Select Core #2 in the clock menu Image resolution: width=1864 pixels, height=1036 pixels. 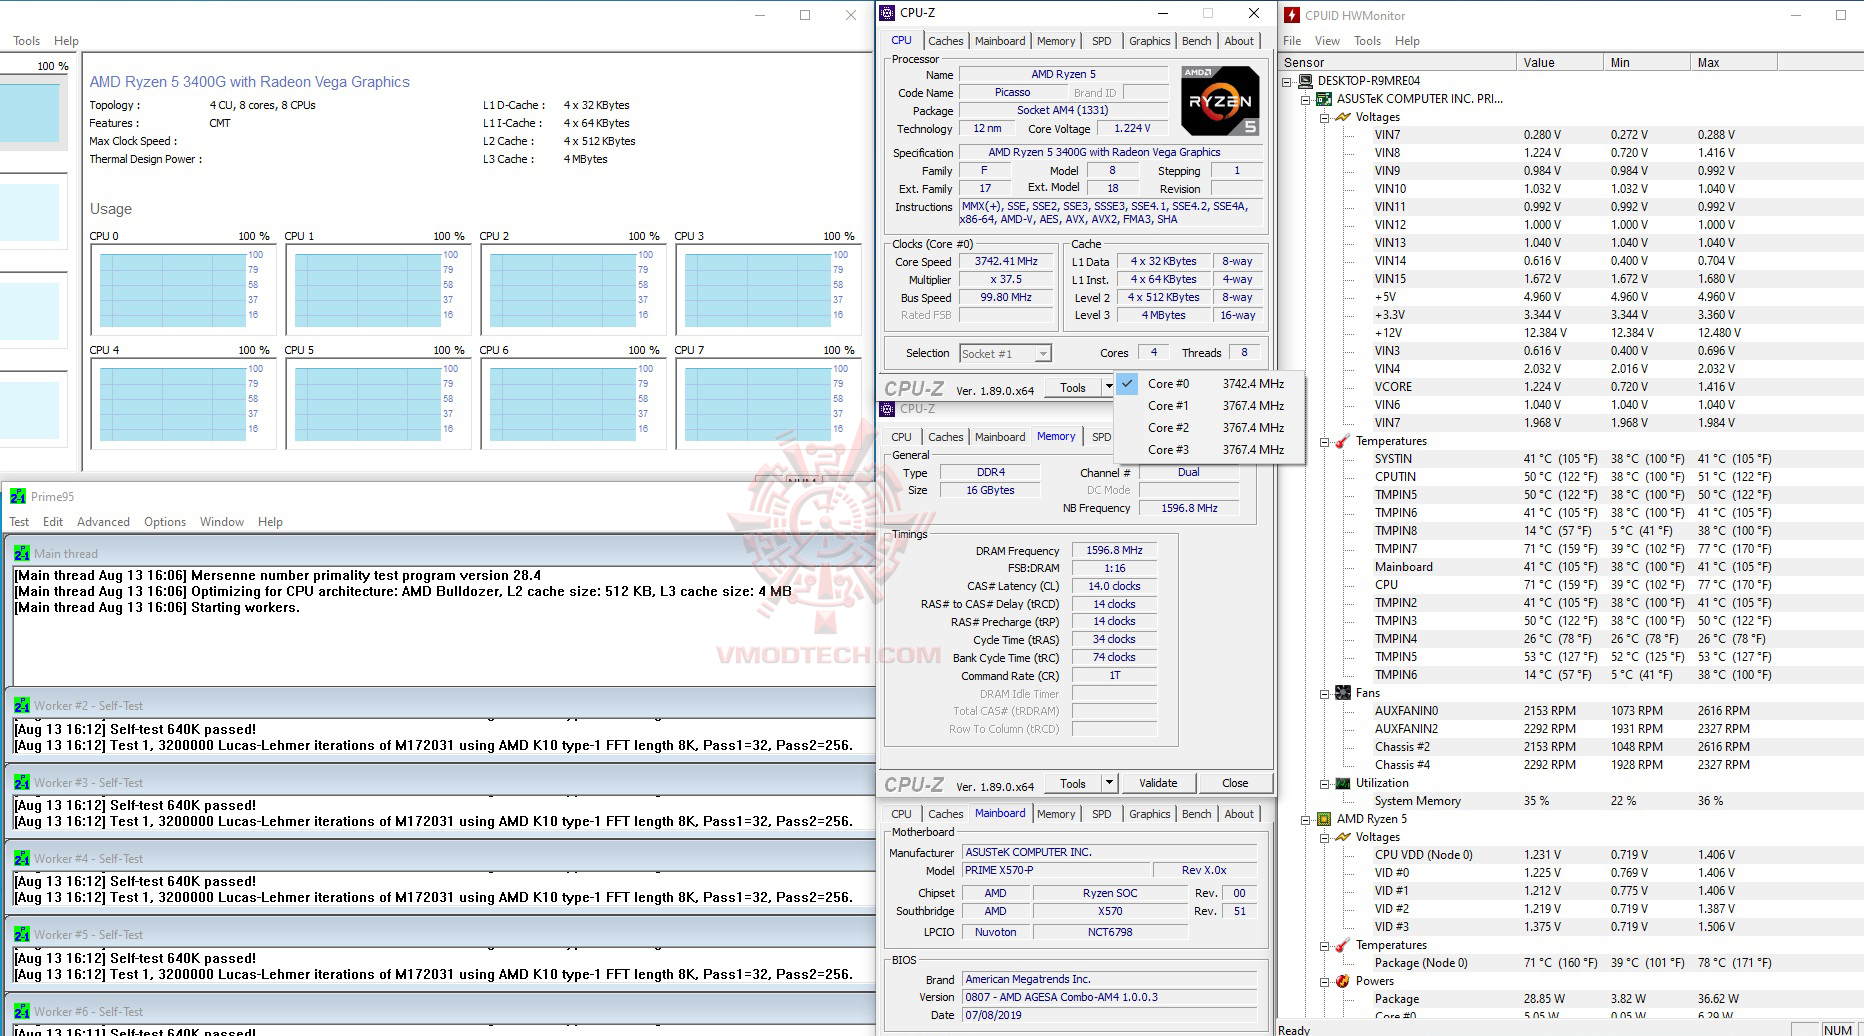[1209, 428]
